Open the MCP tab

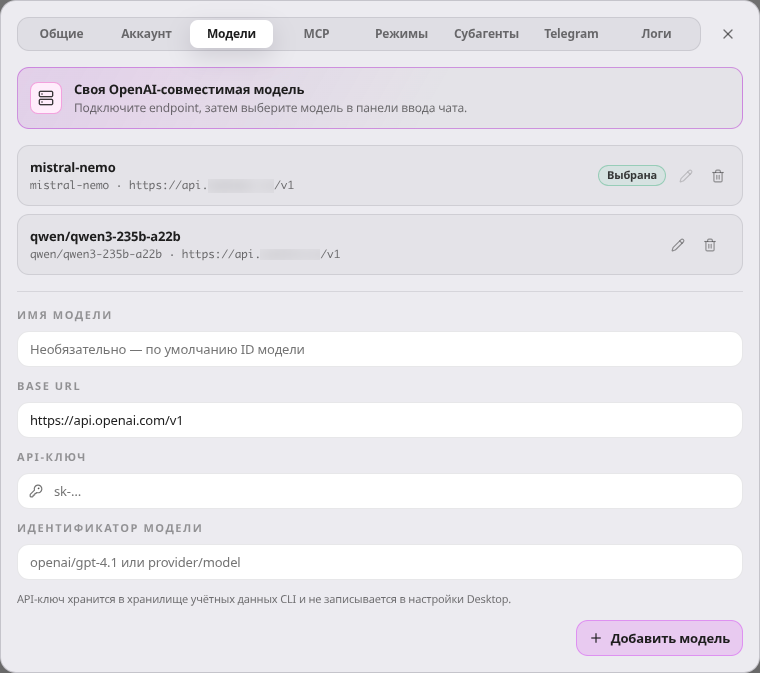pos(316,34)
